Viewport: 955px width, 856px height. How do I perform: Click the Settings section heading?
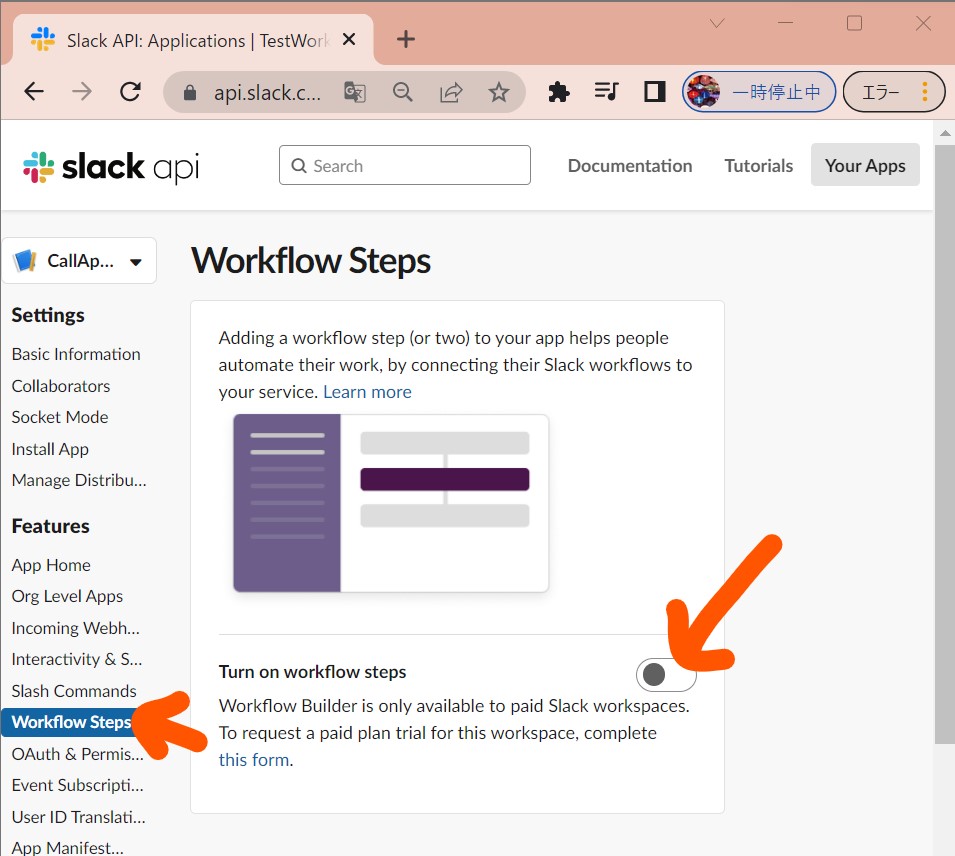pyautogui.click(x=48, y=315)
